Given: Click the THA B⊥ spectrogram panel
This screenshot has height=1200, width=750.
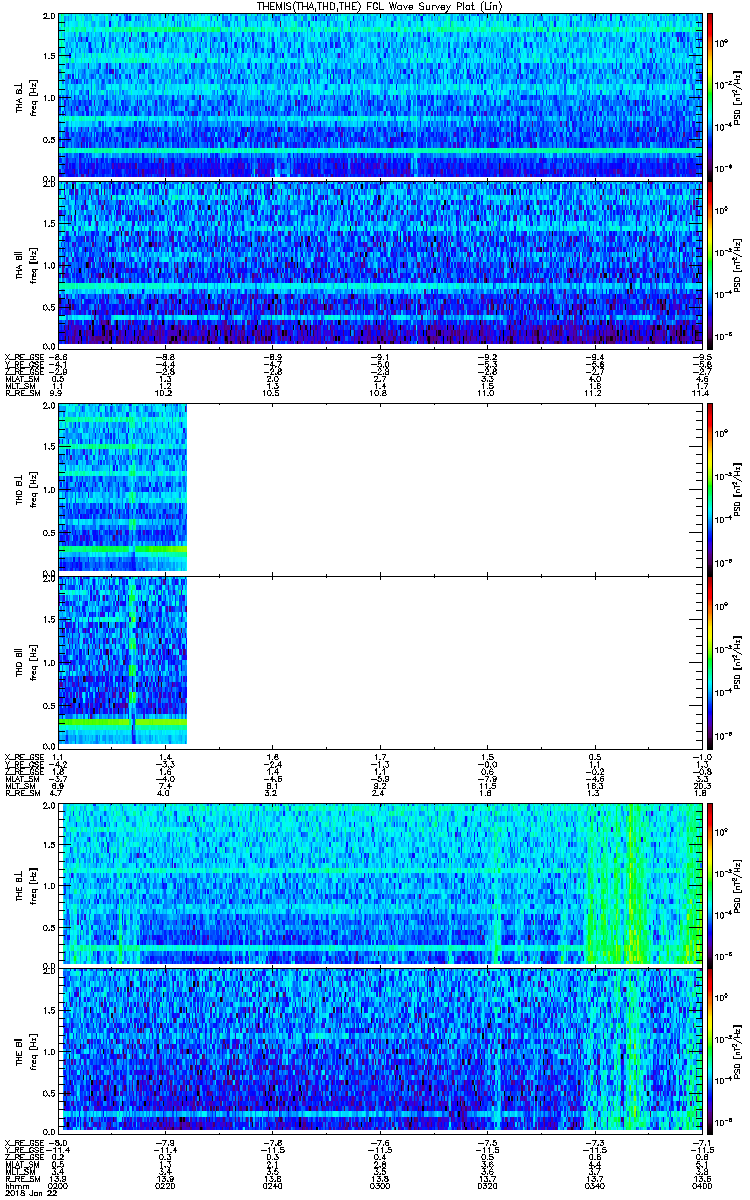Looking at the screenshot, I should pyautogui.click(x=380, y=96).
